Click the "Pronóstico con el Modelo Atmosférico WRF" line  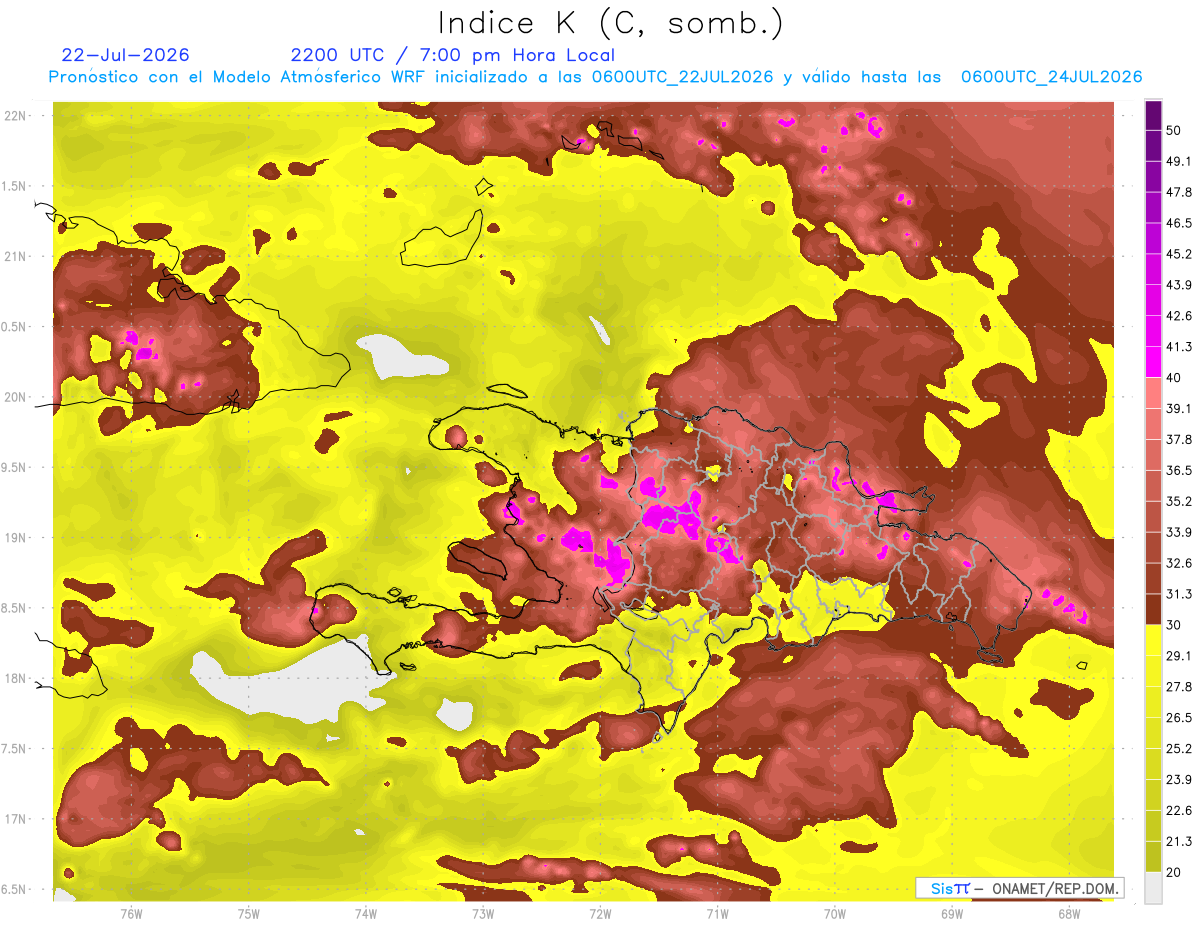[595, 77]
